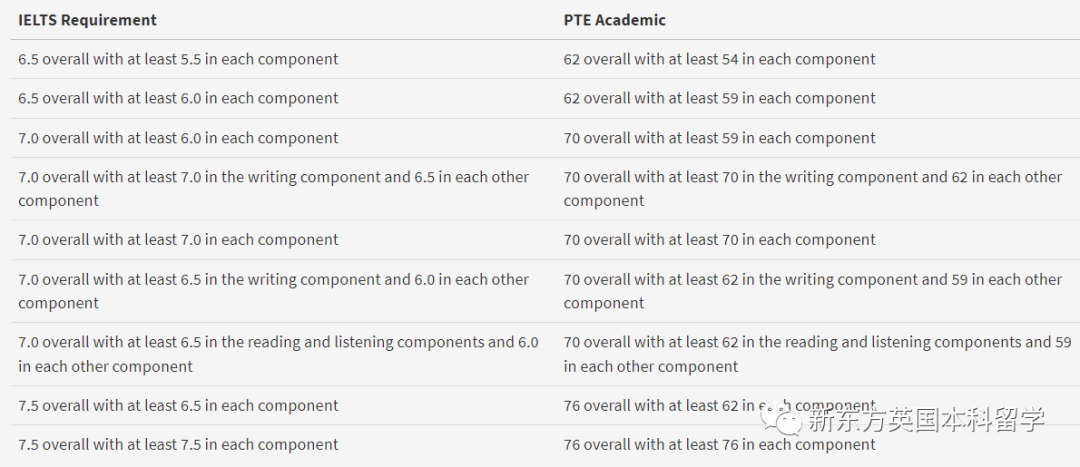The width and height of the screenshot is (1080, 467).
Task: Select IELTS 7.0 overall at least 7.0 each
Action: pyautogui.click(x=178, y=240)
